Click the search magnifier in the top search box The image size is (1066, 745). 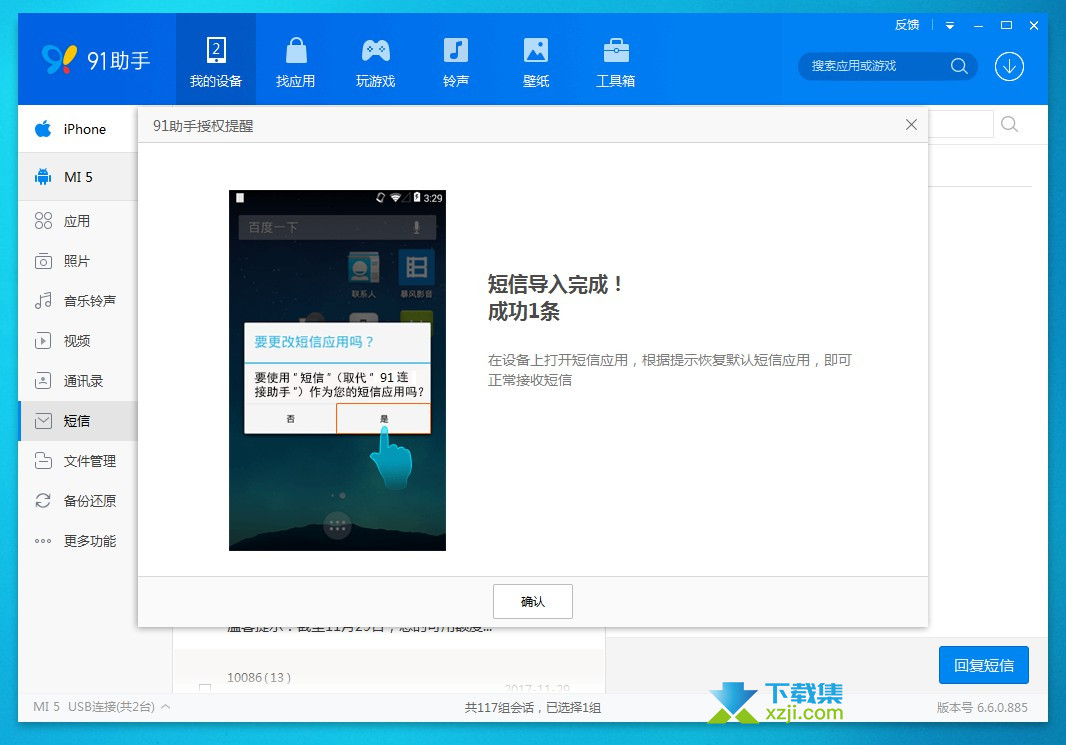(x=959, y=66)
